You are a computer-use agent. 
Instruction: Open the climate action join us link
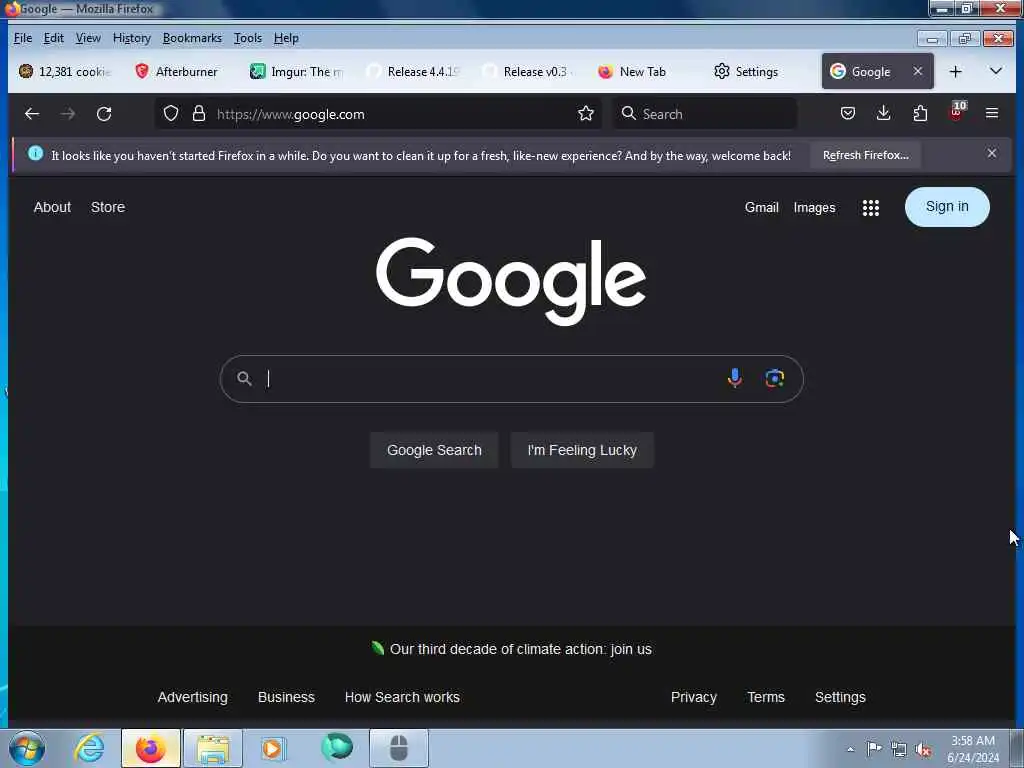(520, 649)
